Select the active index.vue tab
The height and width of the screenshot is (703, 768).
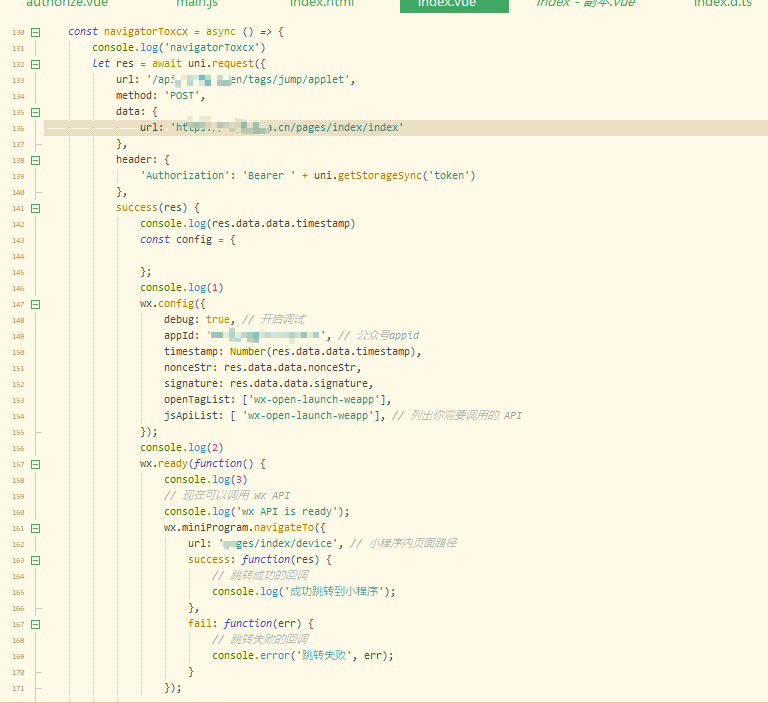point(454,5)
